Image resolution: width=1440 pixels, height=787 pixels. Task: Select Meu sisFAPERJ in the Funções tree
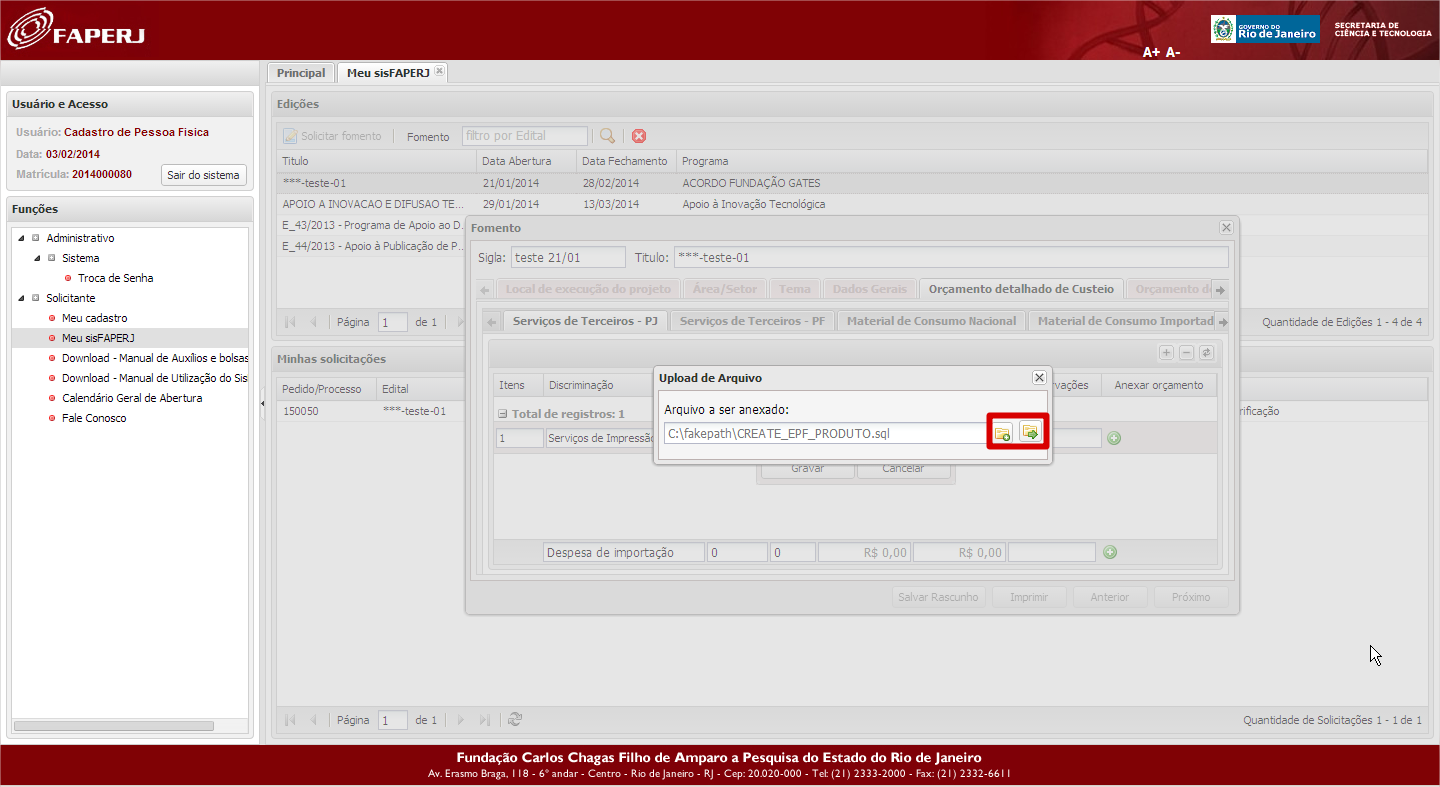(x=98, y=338)
